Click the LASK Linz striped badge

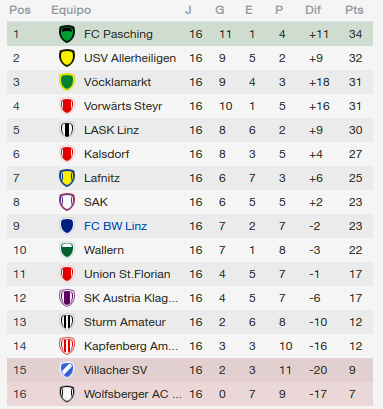67,130
